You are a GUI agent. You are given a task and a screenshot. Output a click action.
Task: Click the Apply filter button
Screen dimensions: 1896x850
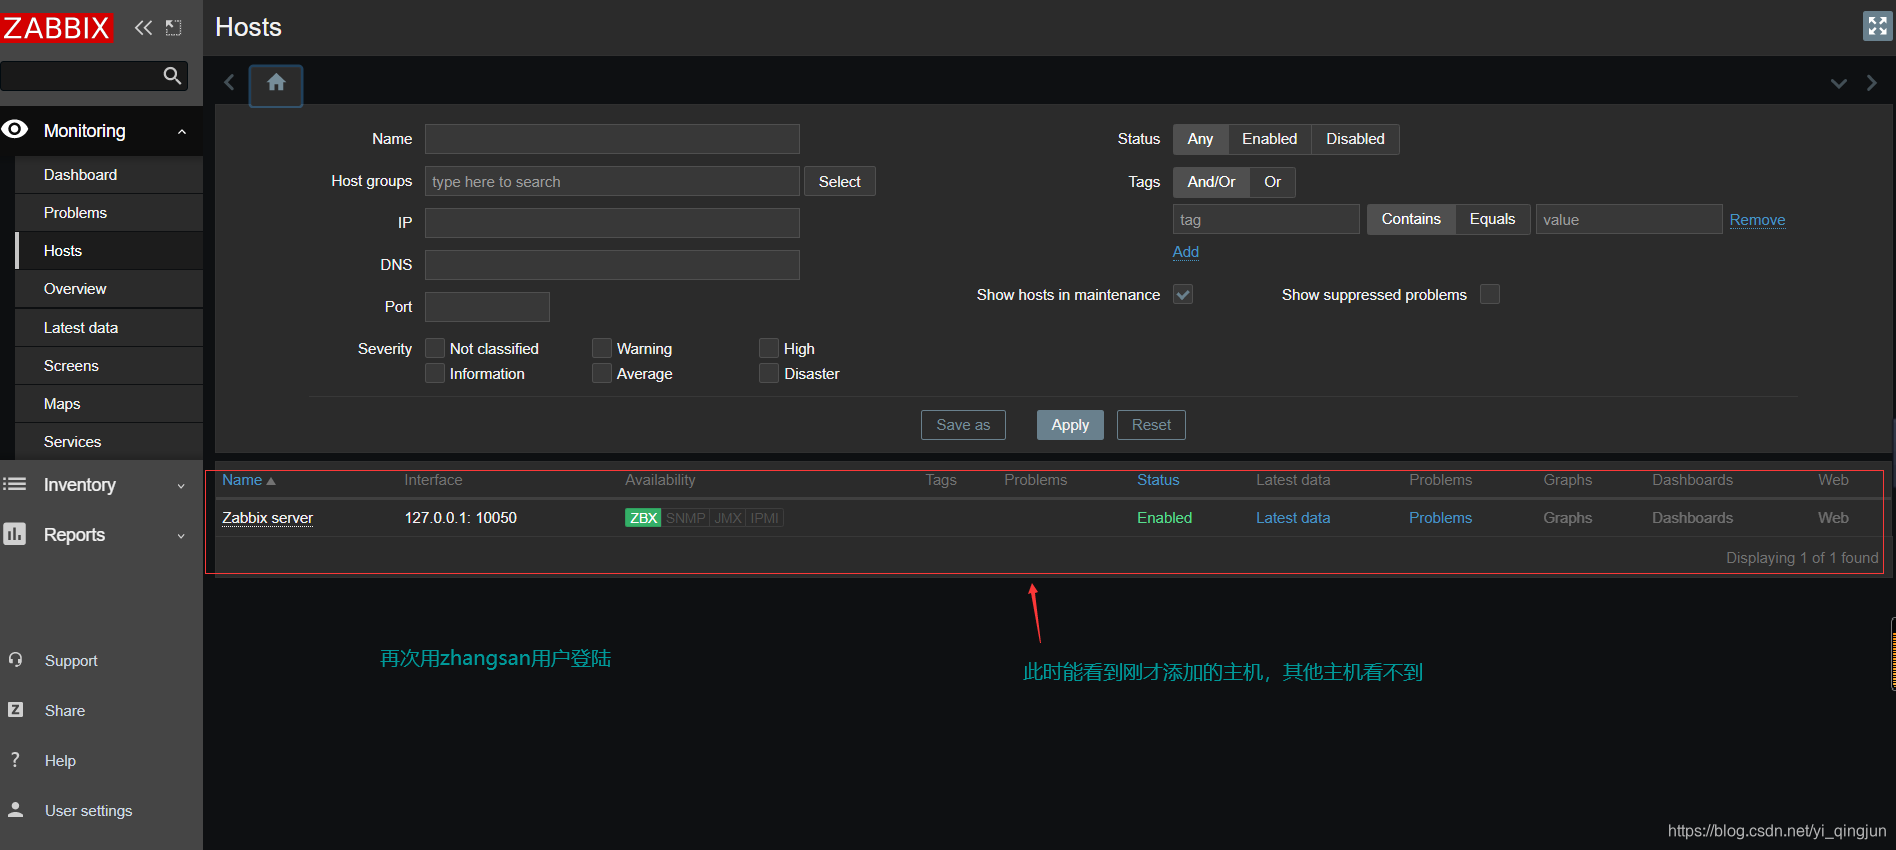point(1070,425)
